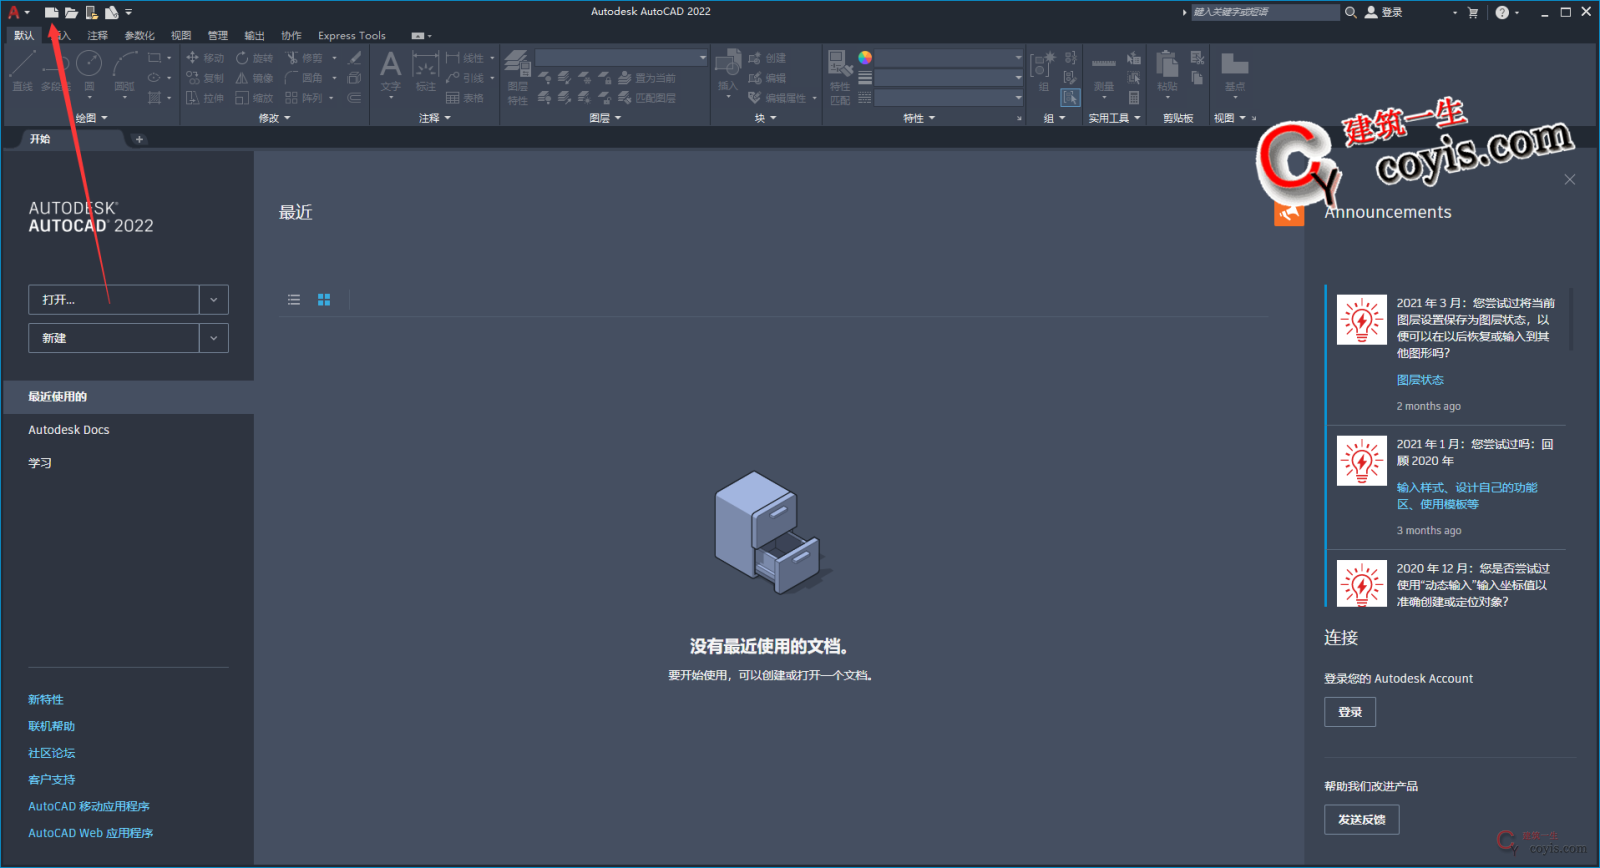This screenshot has width=1600, height=868.
Task: Select the Table (表格) tool
Action: pyautogui.click(x=465, y=98)
